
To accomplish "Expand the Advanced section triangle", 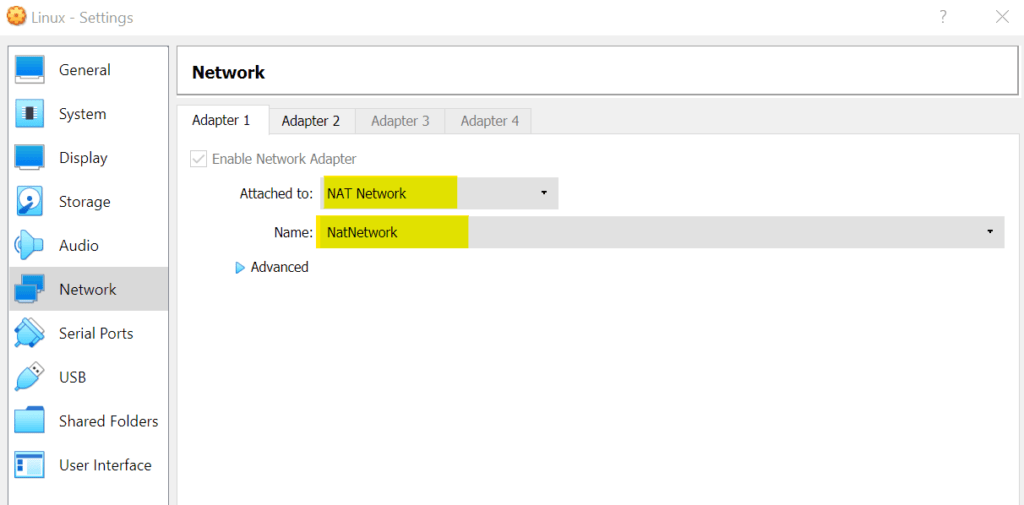I will tap(240, 267).
